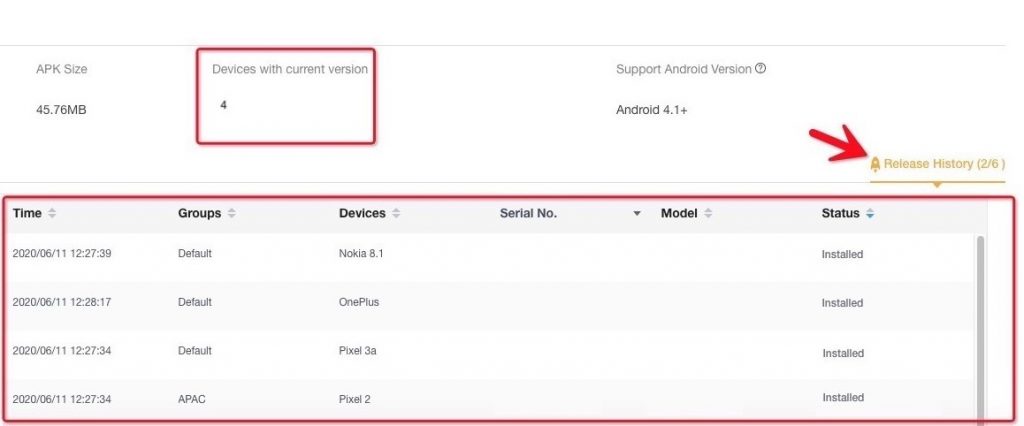Sort by Devices column arrows

(396, 213)
